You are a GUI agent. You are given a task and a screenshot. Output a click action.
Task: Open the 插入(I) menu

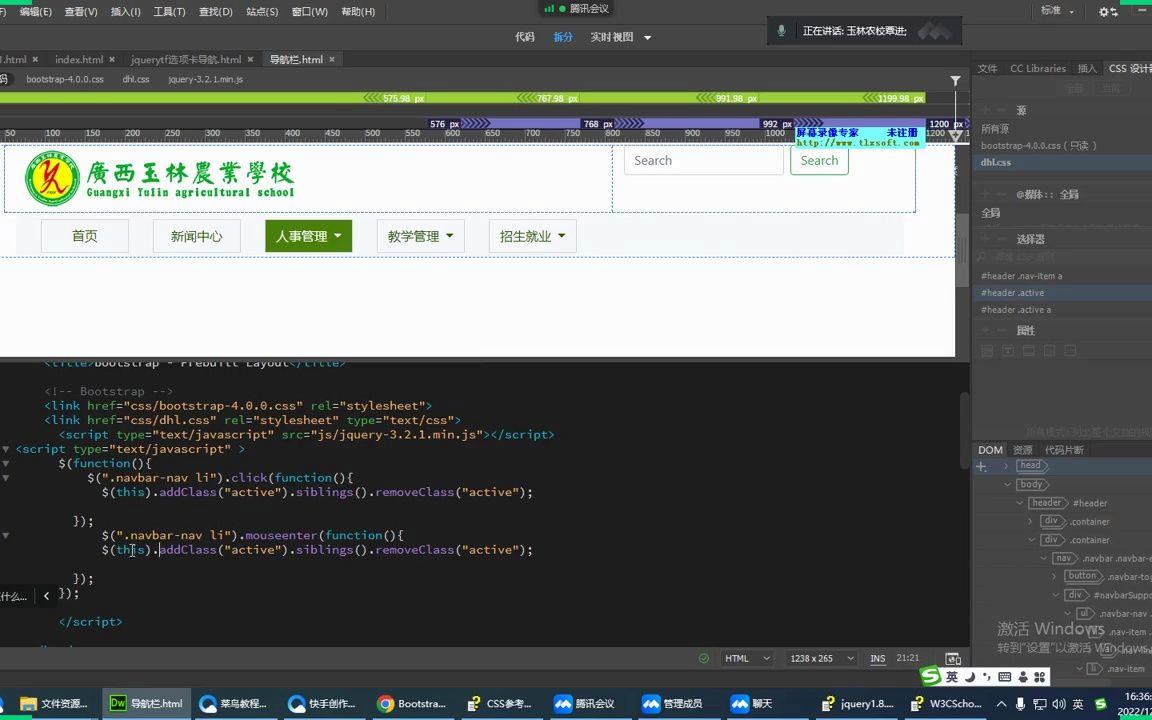click(125, 12)
